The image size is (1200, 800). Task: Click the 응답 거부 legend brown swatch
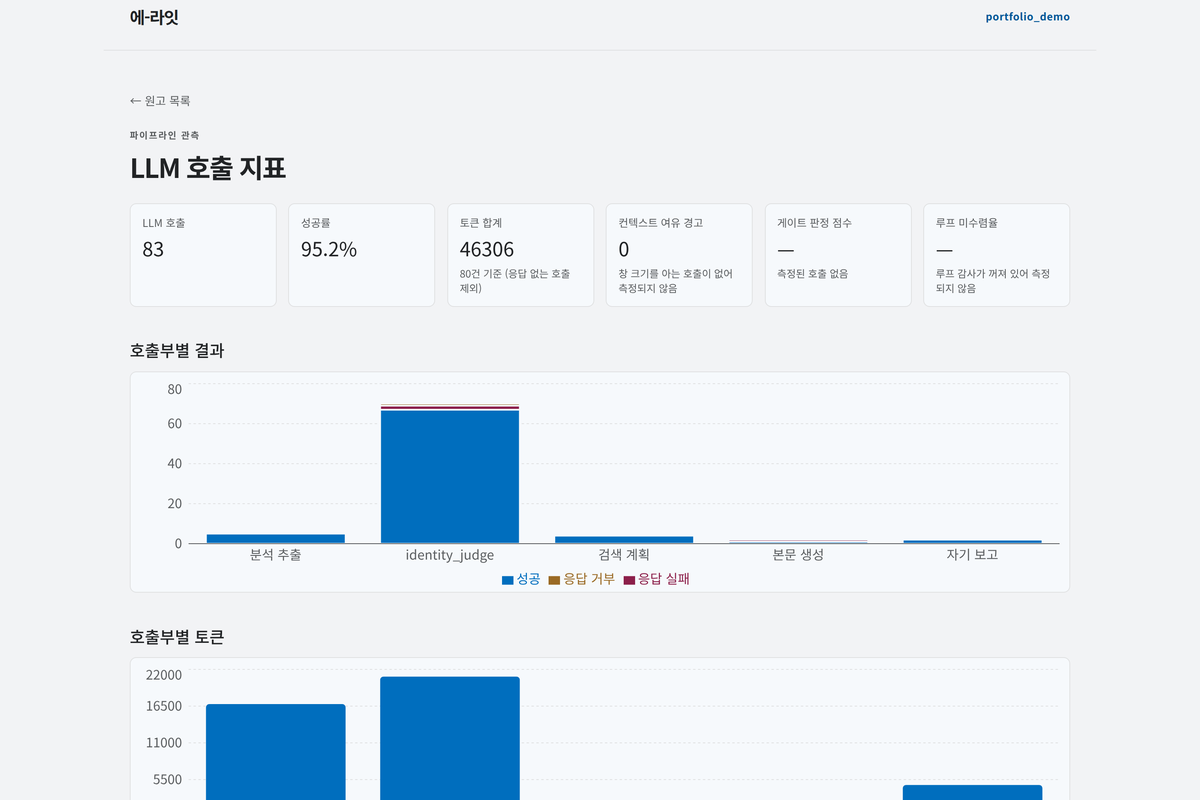[x=554, y=580]
